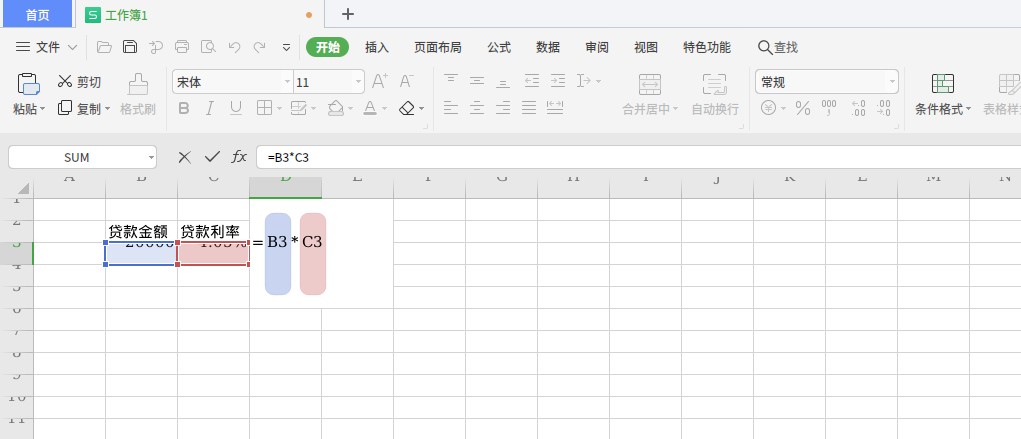
Task: Click the Increase Decimal icon
Action: coord(858,108)
